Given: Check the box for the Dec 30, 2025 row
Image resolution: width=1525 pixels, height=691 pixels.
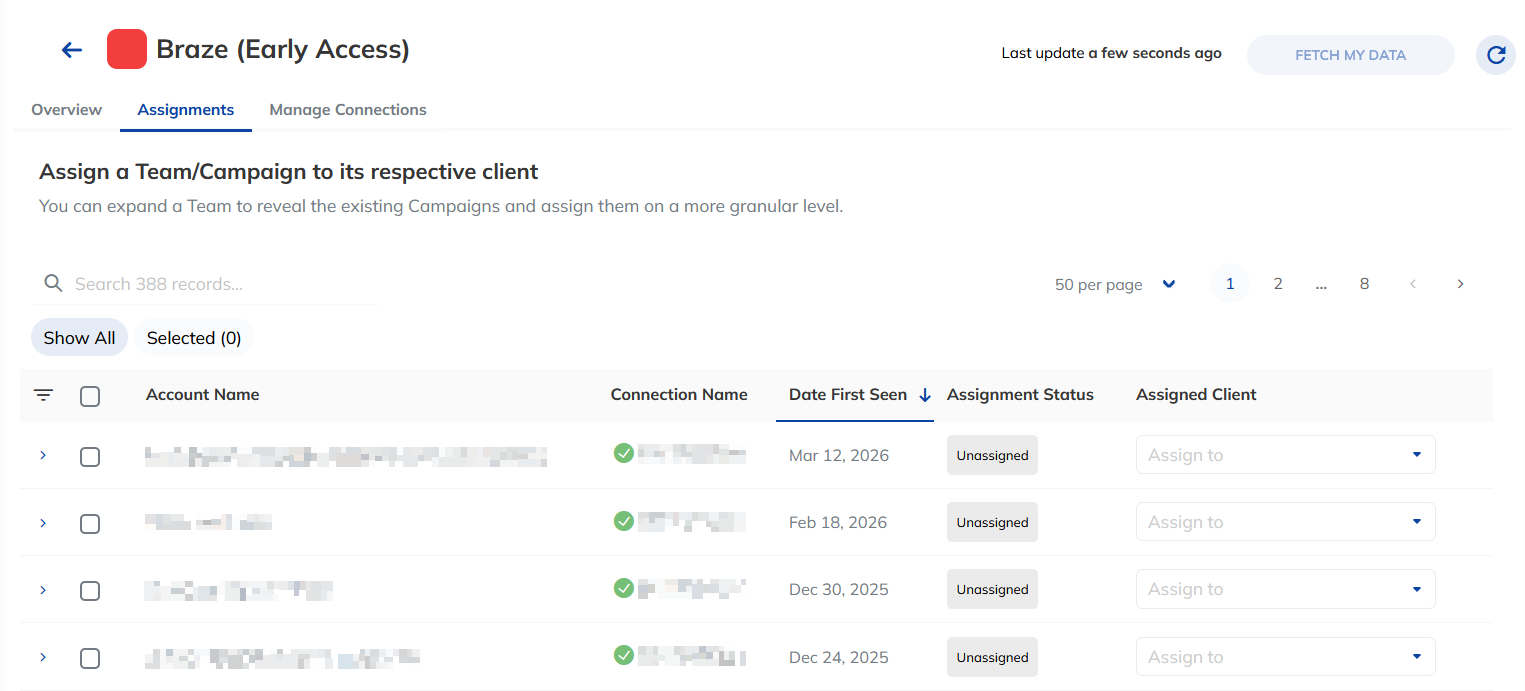Looking at the screenshot, I should [x=90, y=590].
